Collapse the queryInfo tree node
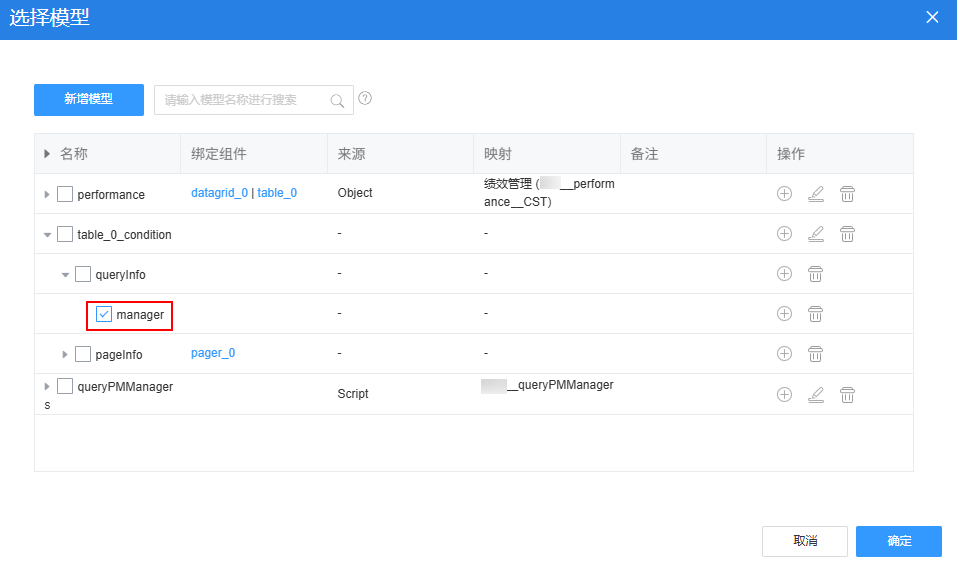Image resolution: width=957 pixels, height=566 pixels. click(x=65, y=275)
